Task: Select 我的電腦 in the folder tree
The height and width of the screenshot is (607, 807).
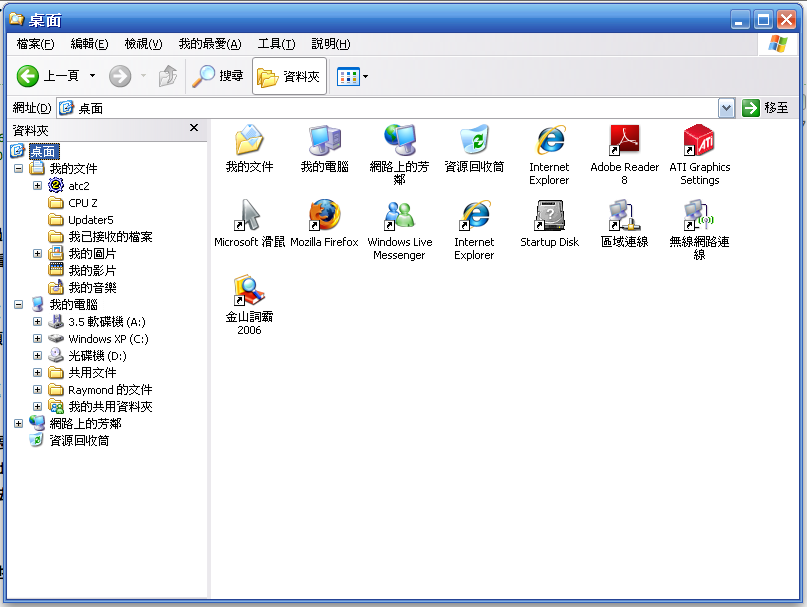Action: pyautogui.click(x=73, y=305)
